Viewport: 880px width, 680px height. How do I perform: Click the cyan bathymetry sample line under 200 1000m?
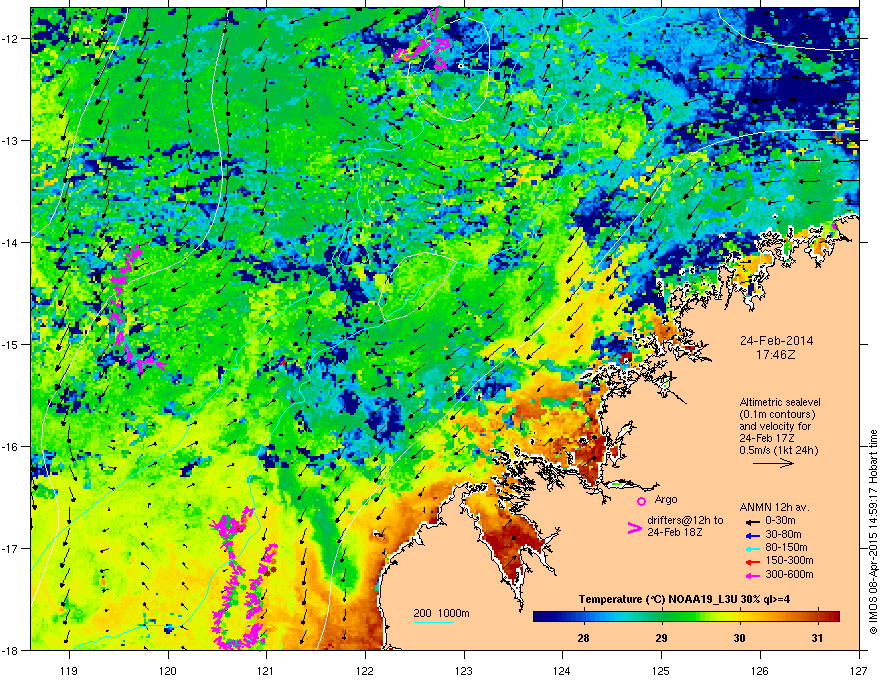(x=434, y=622)
